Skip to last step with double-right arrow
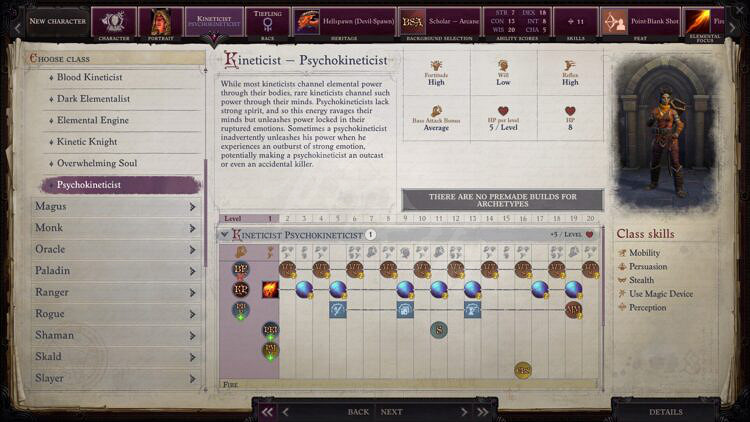This screenshot has height=422, width=750. tap(484, 411)
